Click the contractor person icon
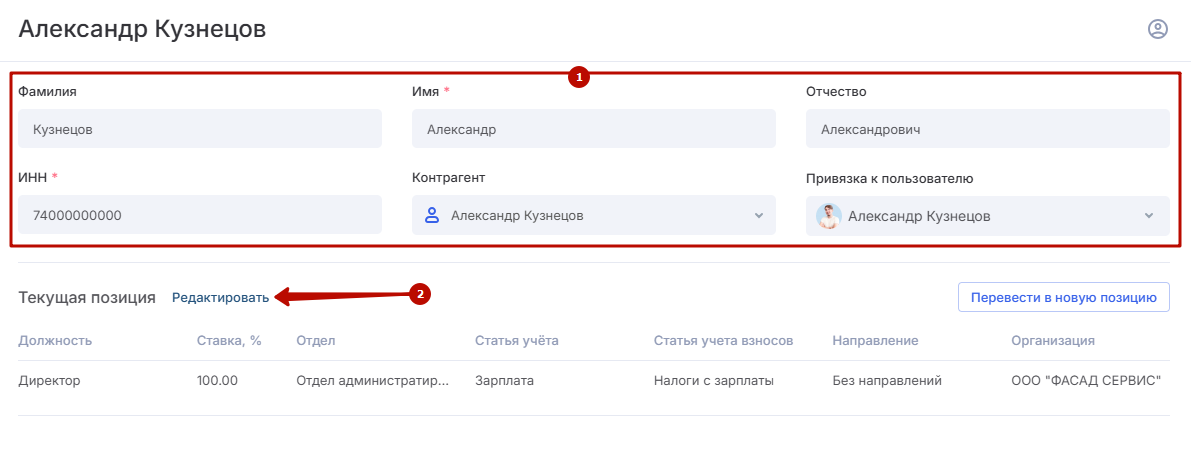This screenshot has height=449, width=1191. (432, 215)
